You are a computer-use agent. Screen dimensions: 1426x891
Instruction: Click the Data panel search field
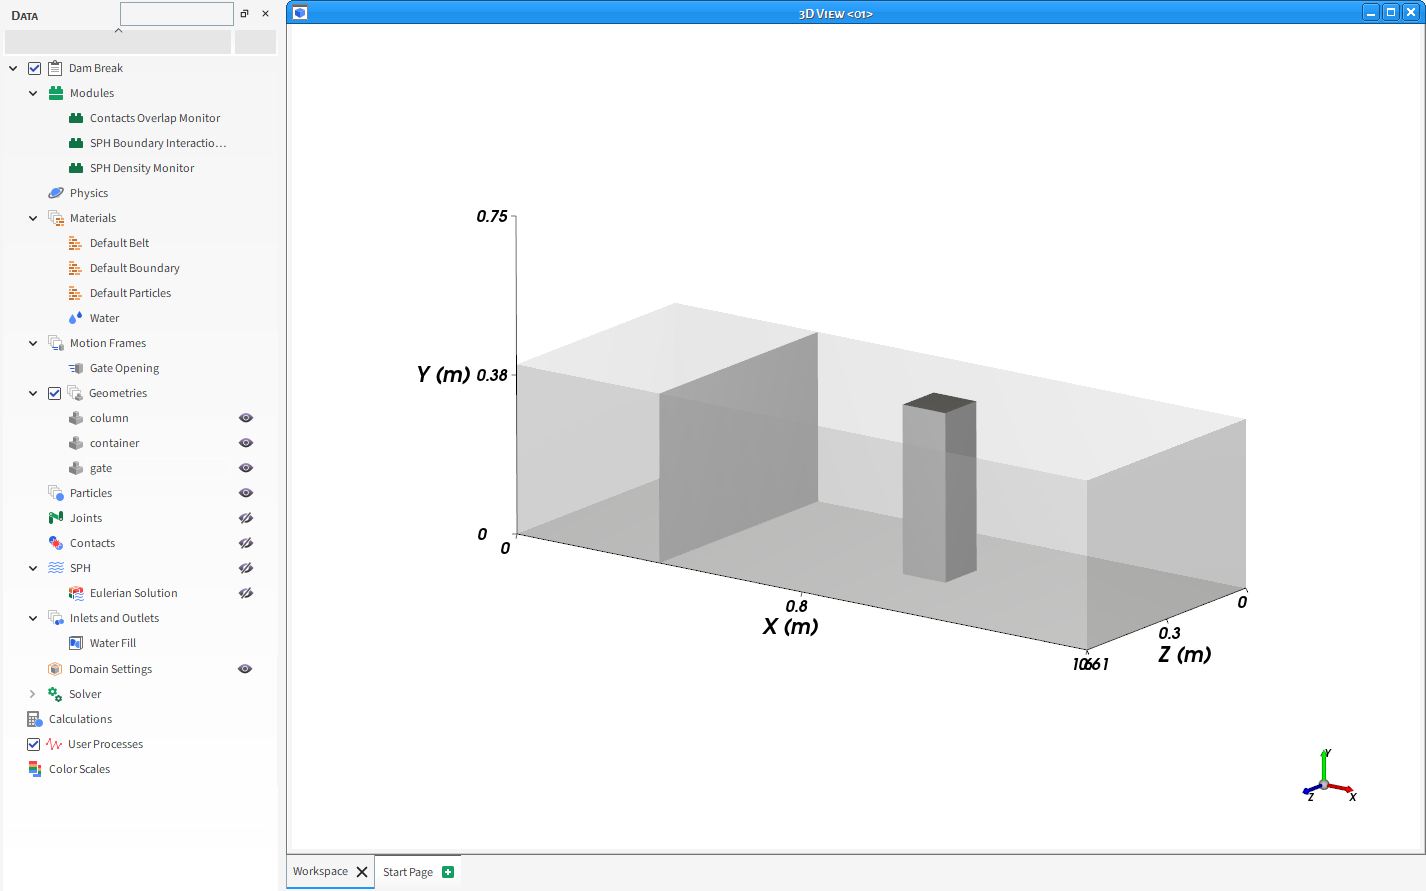tap(177, 14)
